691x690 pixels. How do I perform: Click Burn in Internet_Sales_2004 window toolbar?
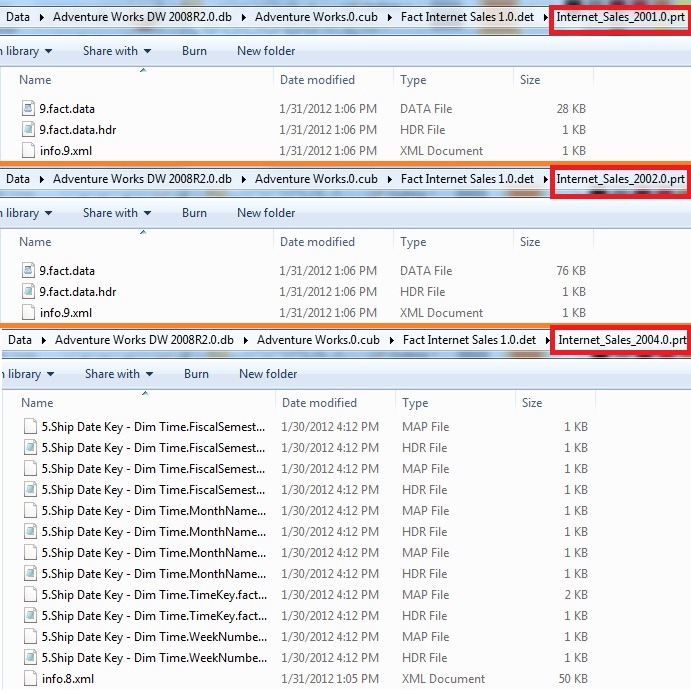coord(196,374)
